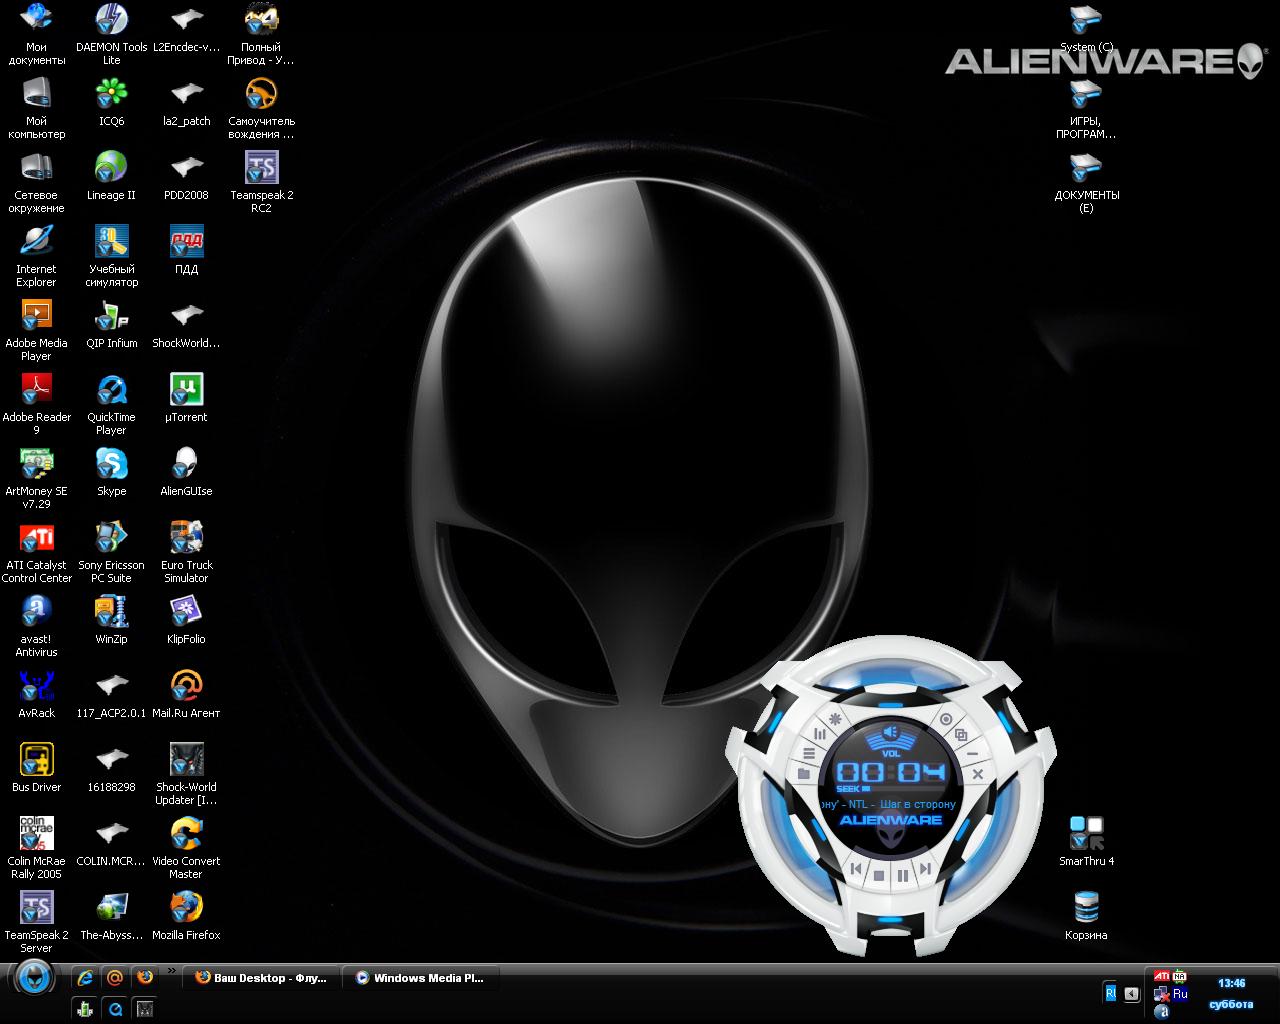
Task: Select the AlienGUIse desktop icon
Action: point(187,472)
